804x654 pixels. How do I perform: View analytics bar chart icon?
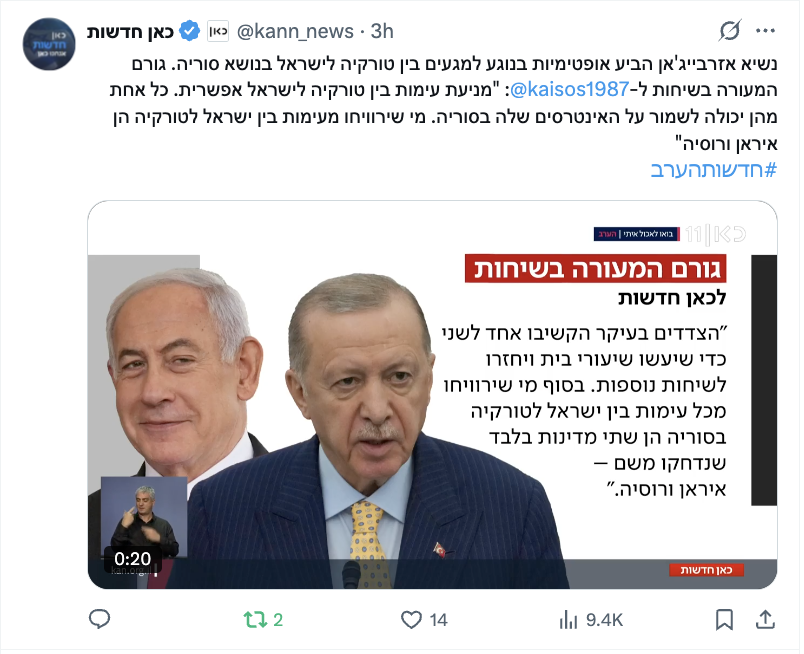tap(569, 620)
